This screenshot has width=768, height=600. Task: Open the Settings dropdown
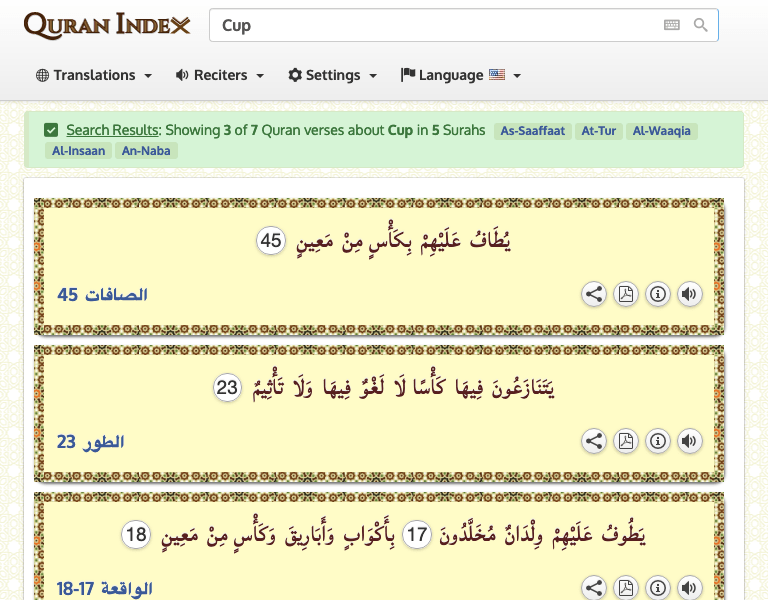pos(333,75)
